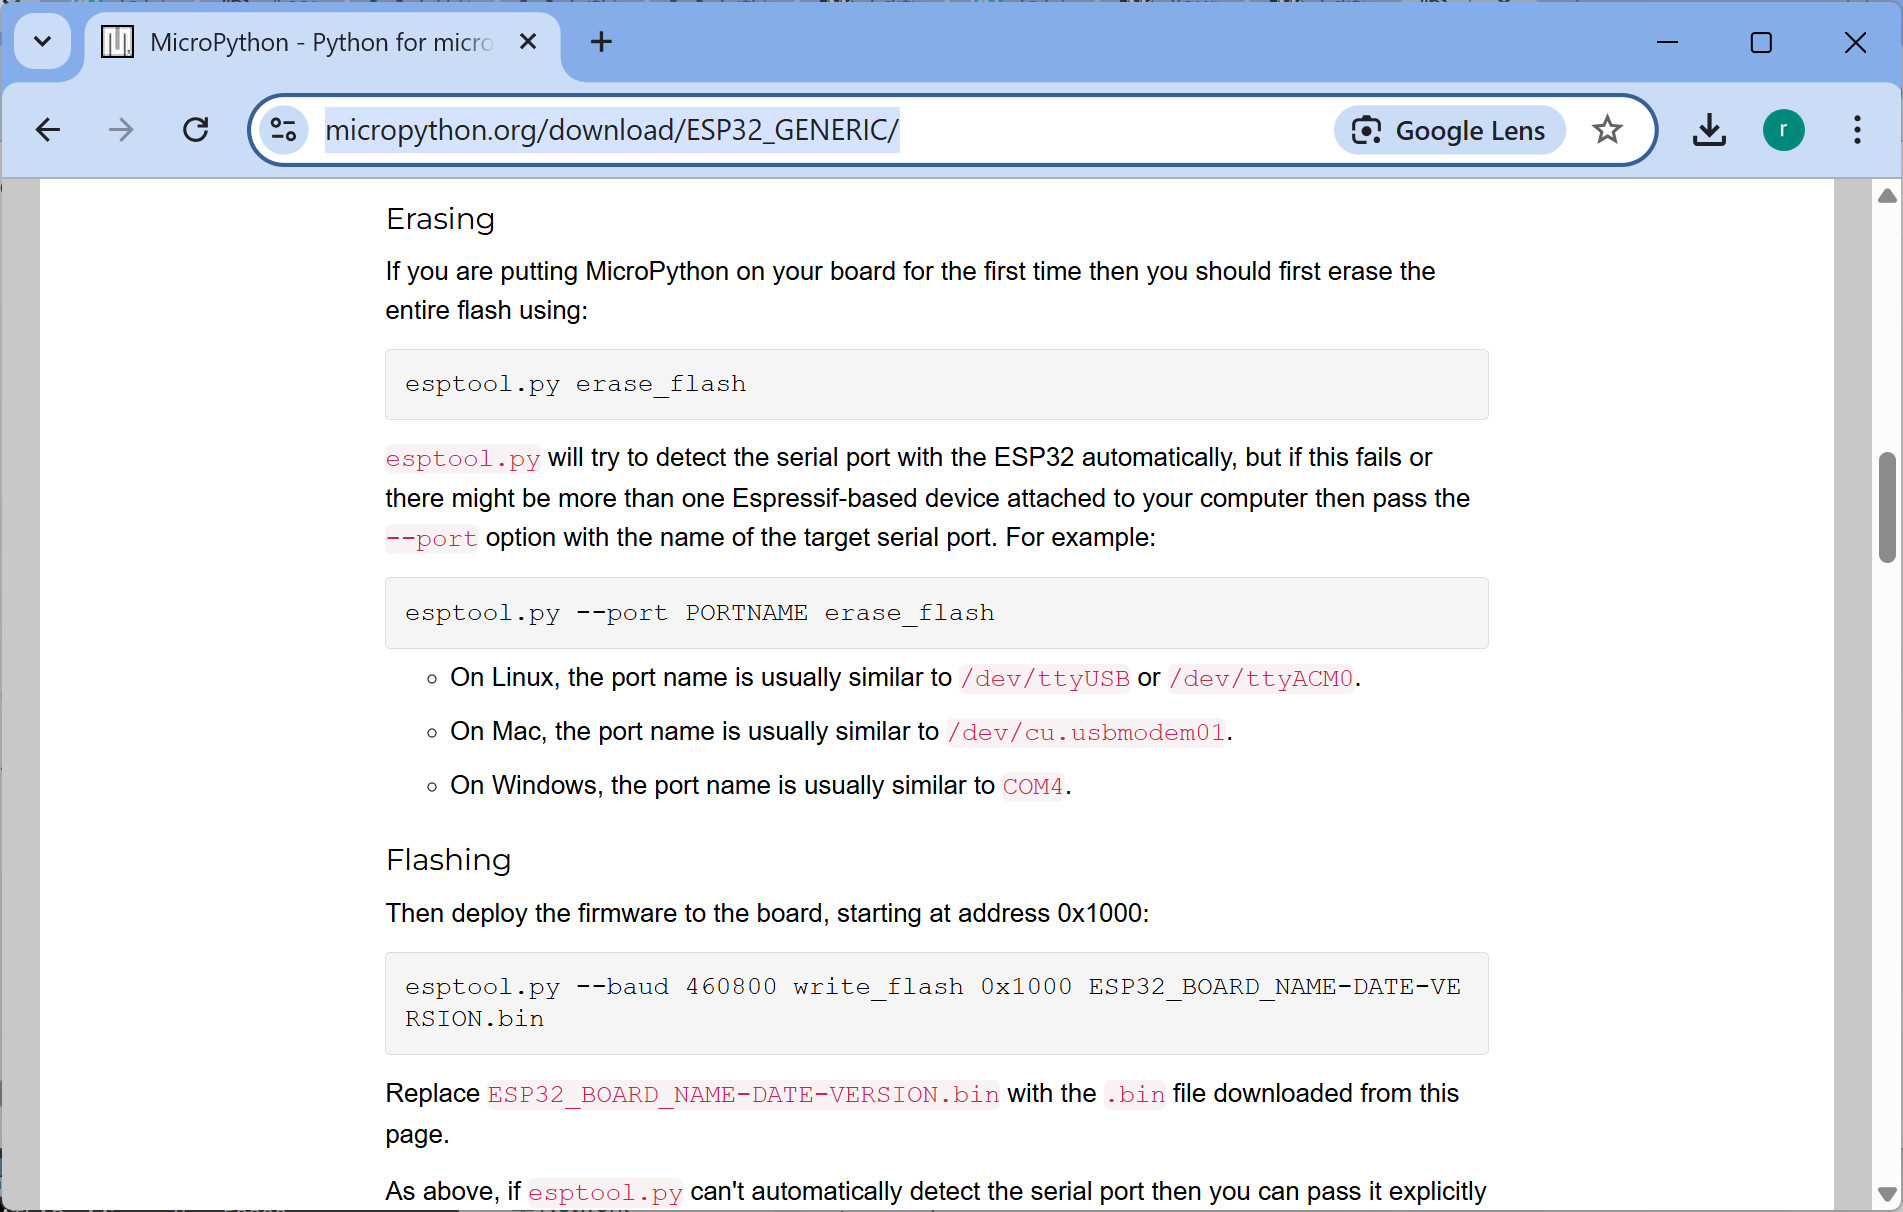This screenshot has height=1212, width=1903.
Task: Reload the current page
Action: coord(196,130)
